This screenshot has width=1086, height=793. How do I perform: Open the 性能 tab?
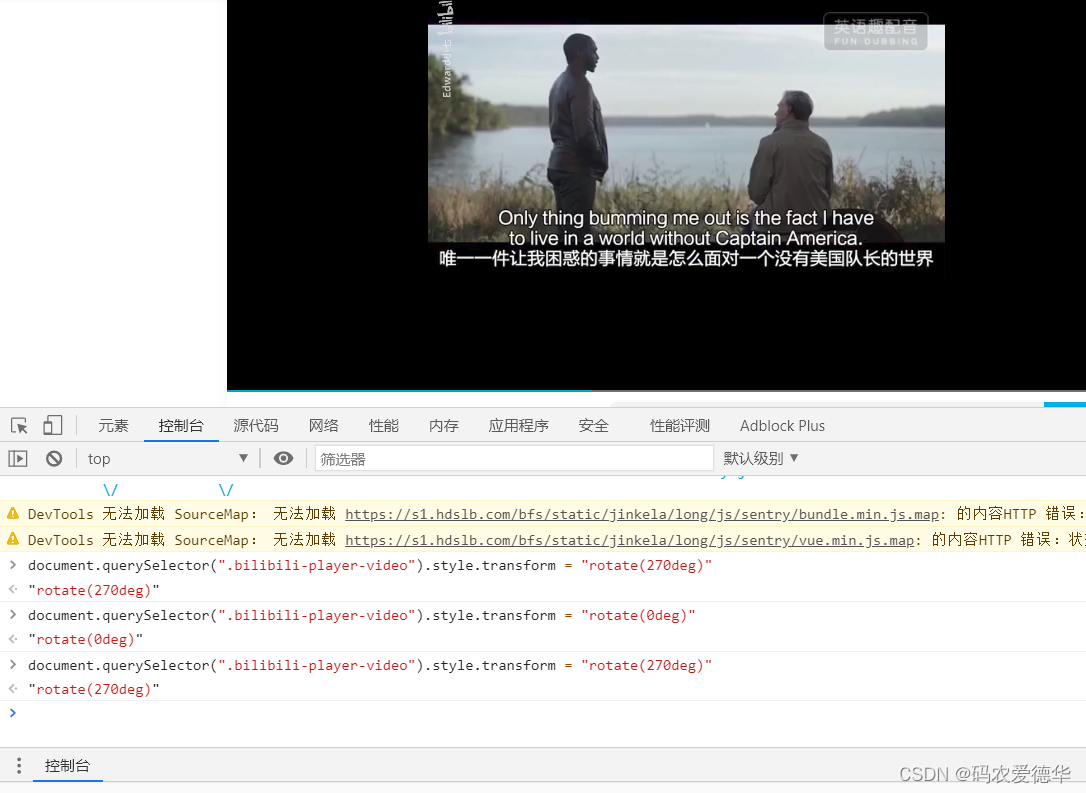(384, 425)
